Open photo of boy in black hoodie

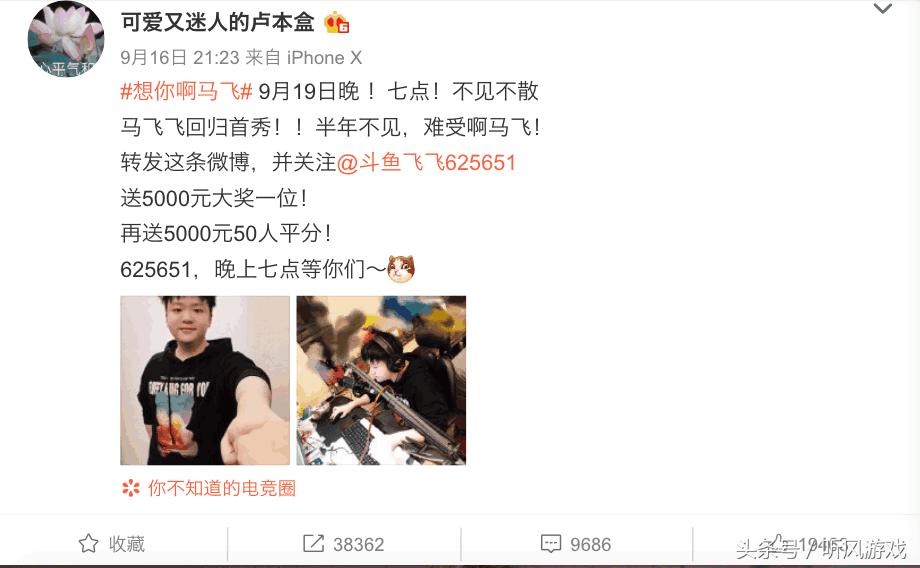[x=205, y=380]
